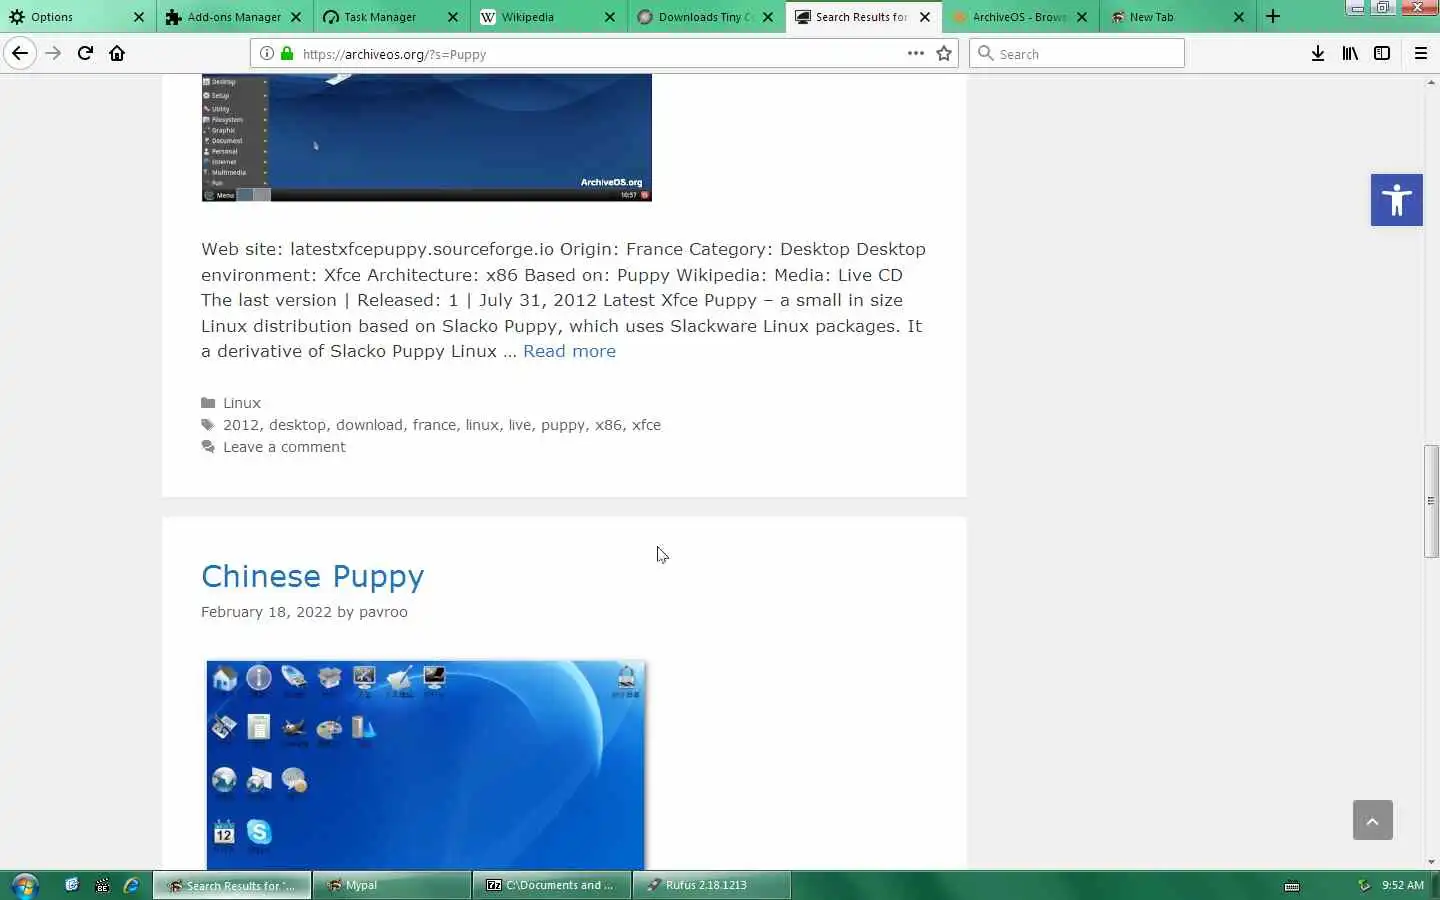Open a new tab with plus button
The image size is (1440, 900).
1273,16
